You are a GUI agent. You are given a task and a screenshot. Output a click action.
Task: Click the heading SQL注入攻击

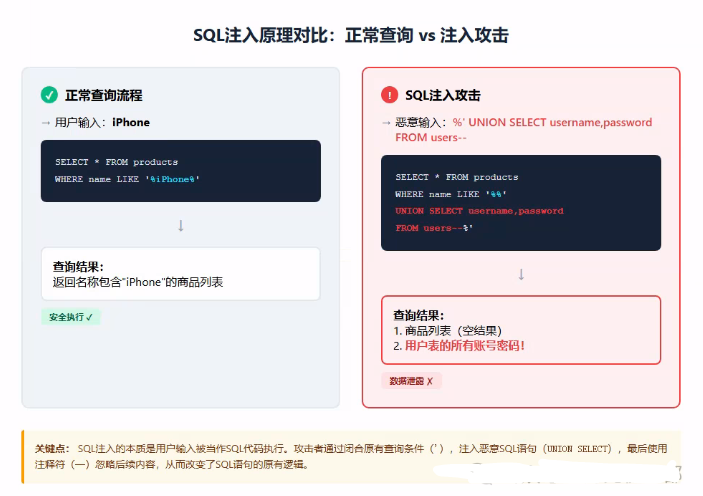[443, 95]
